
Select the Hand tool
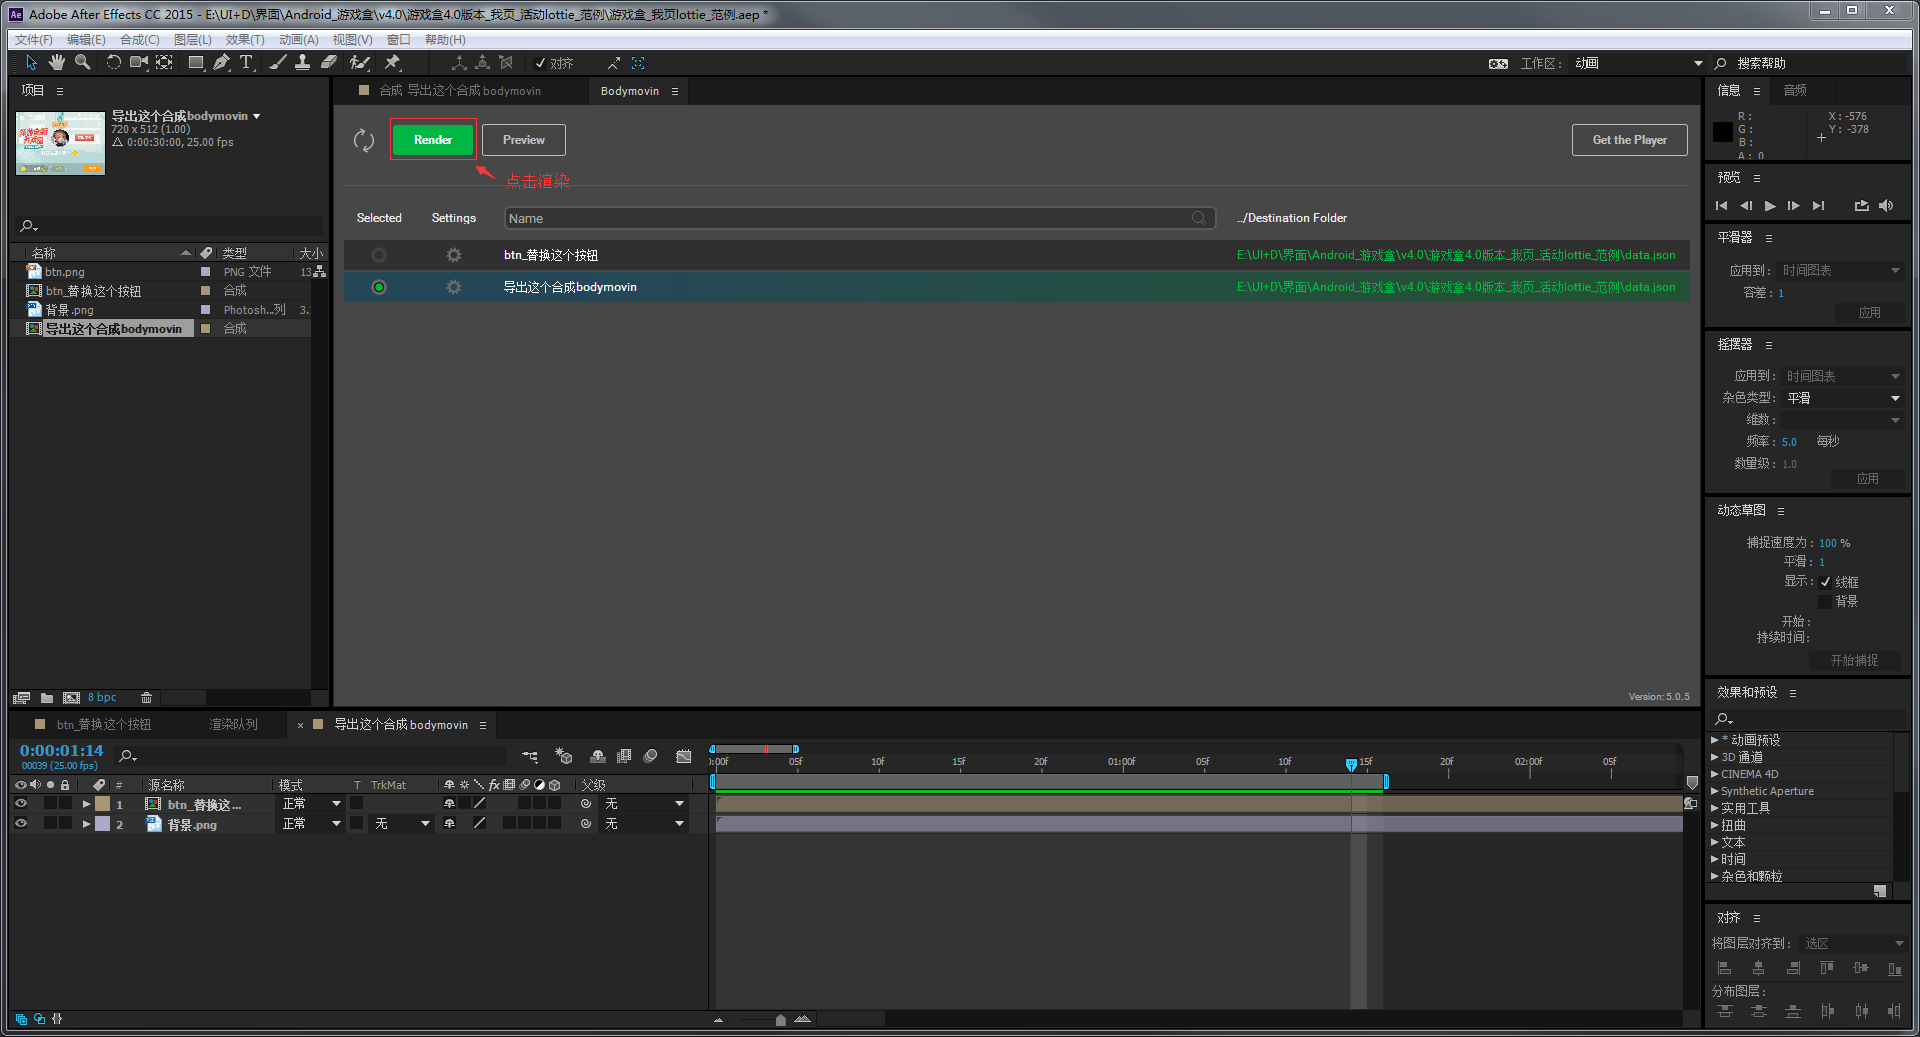(57, 63)
